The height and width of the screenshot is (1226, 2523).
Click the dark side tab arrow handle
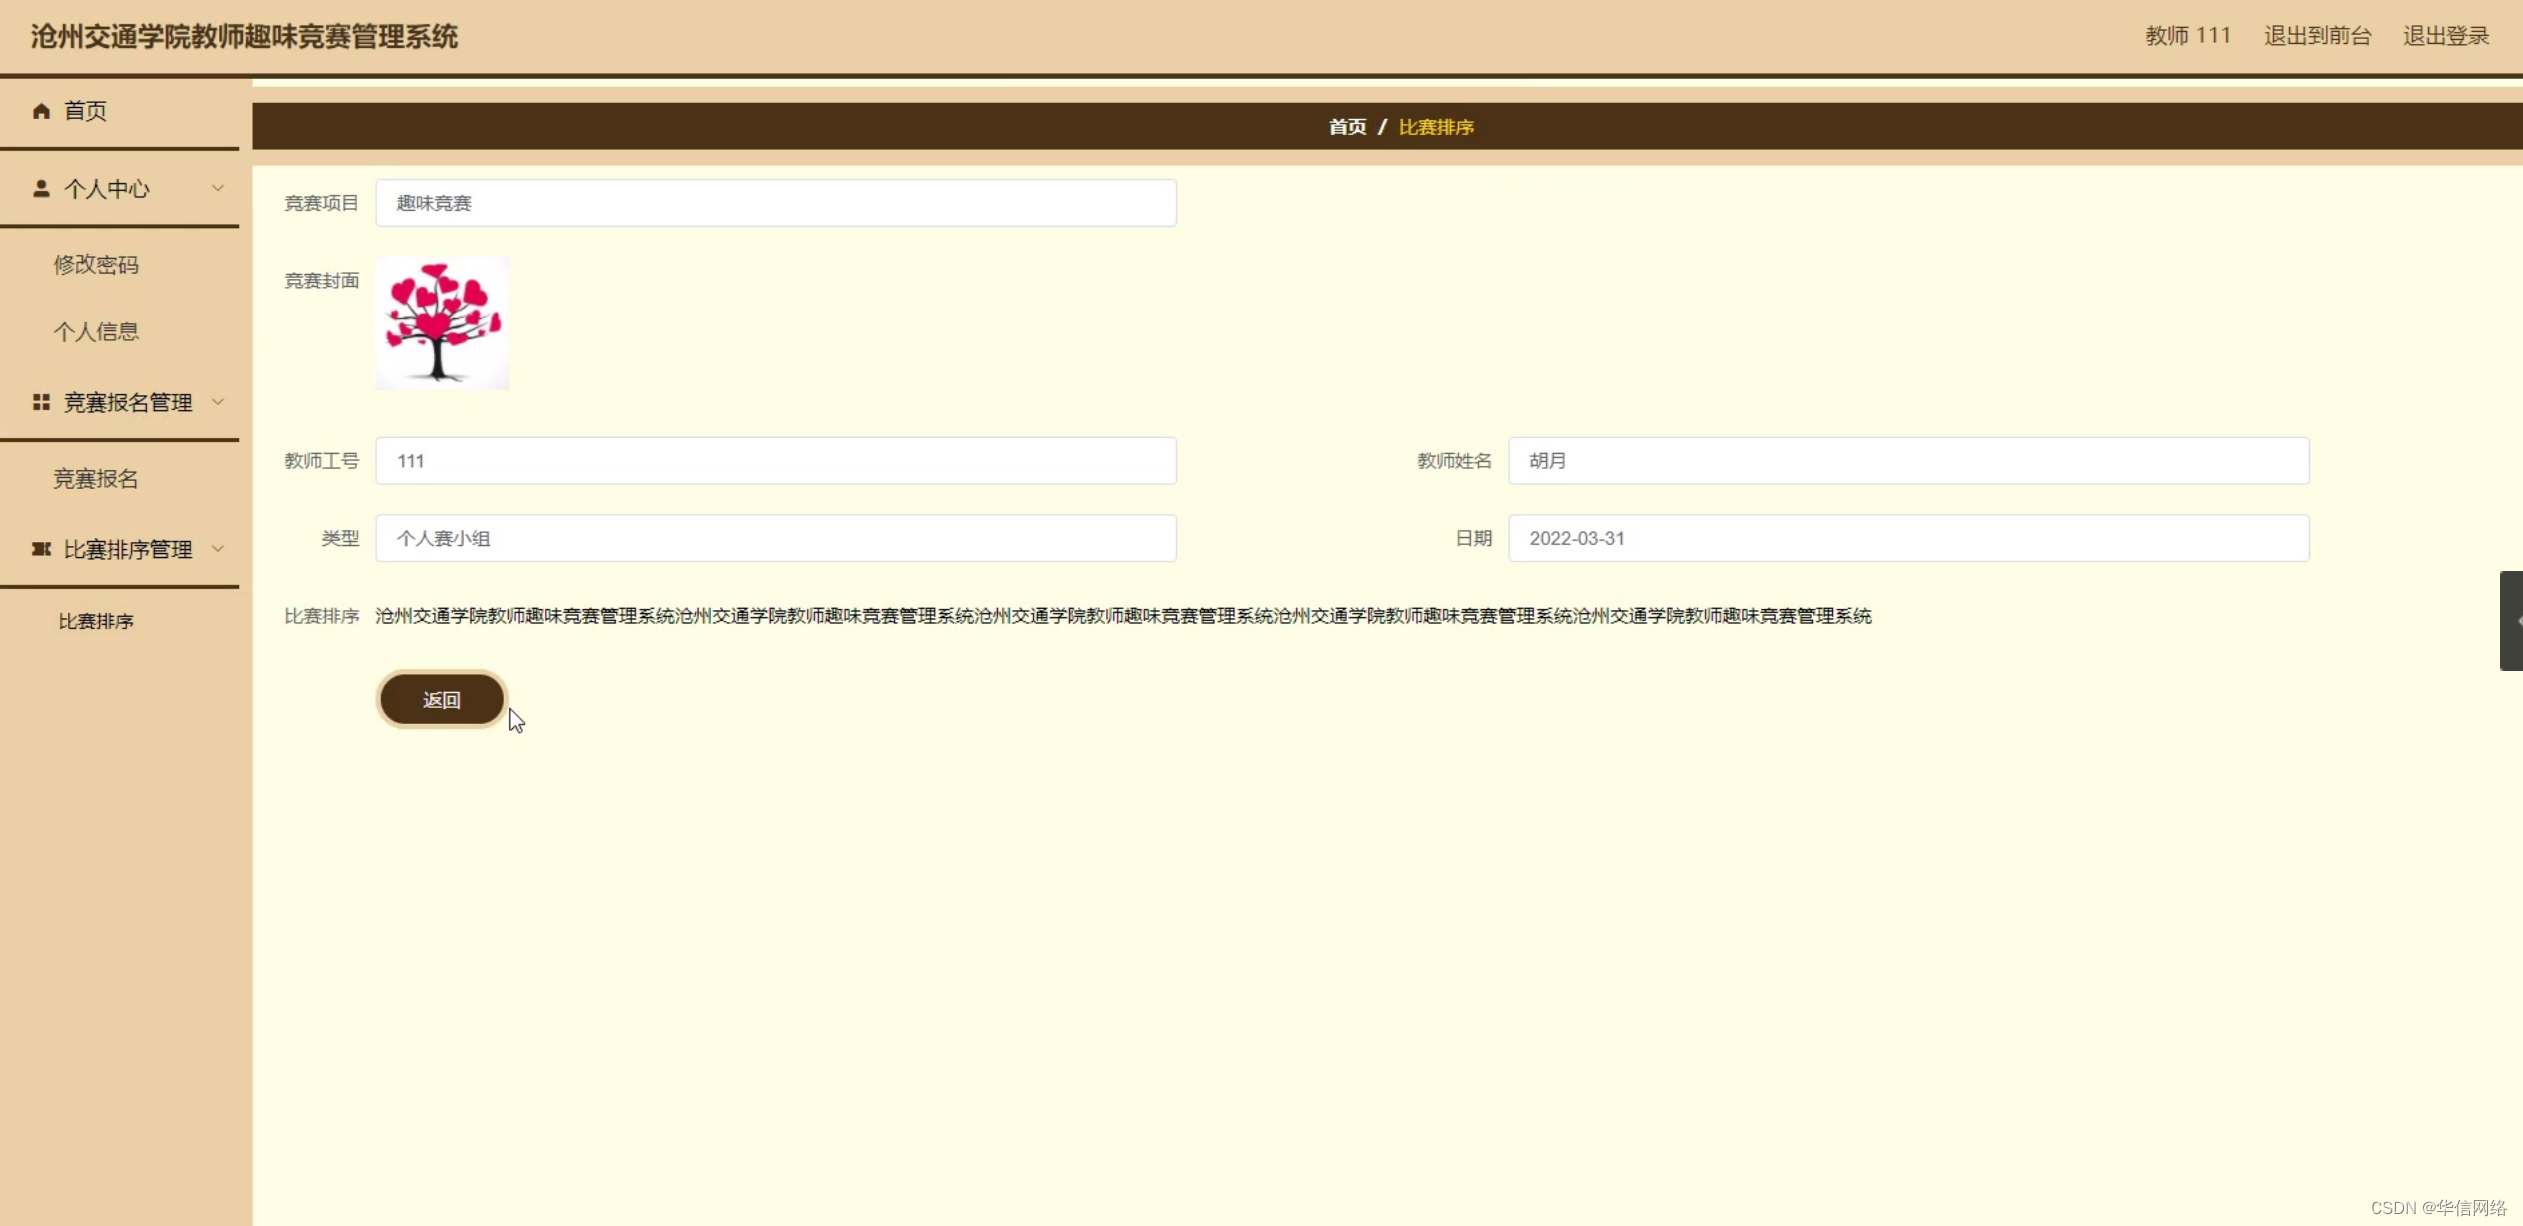2511,621
